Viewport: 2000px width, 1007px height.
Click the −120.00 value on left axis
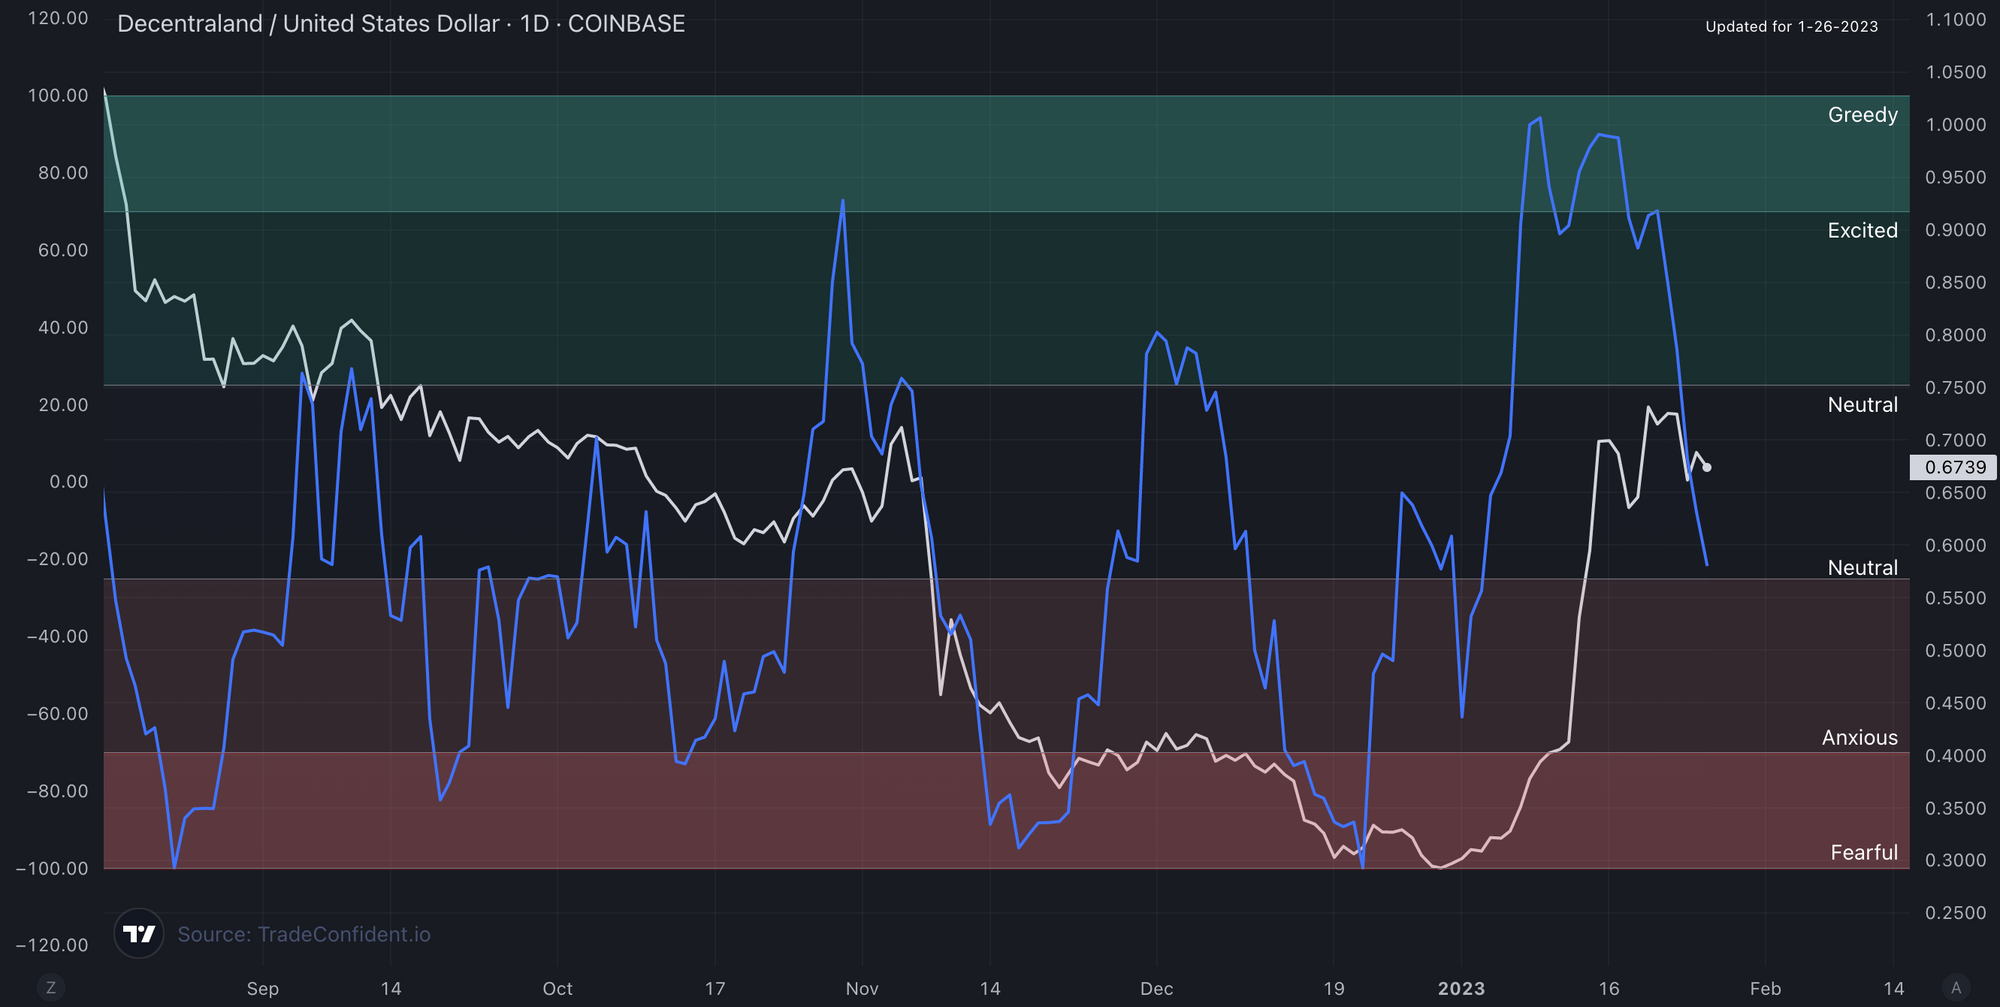click(x=52, y=945)
